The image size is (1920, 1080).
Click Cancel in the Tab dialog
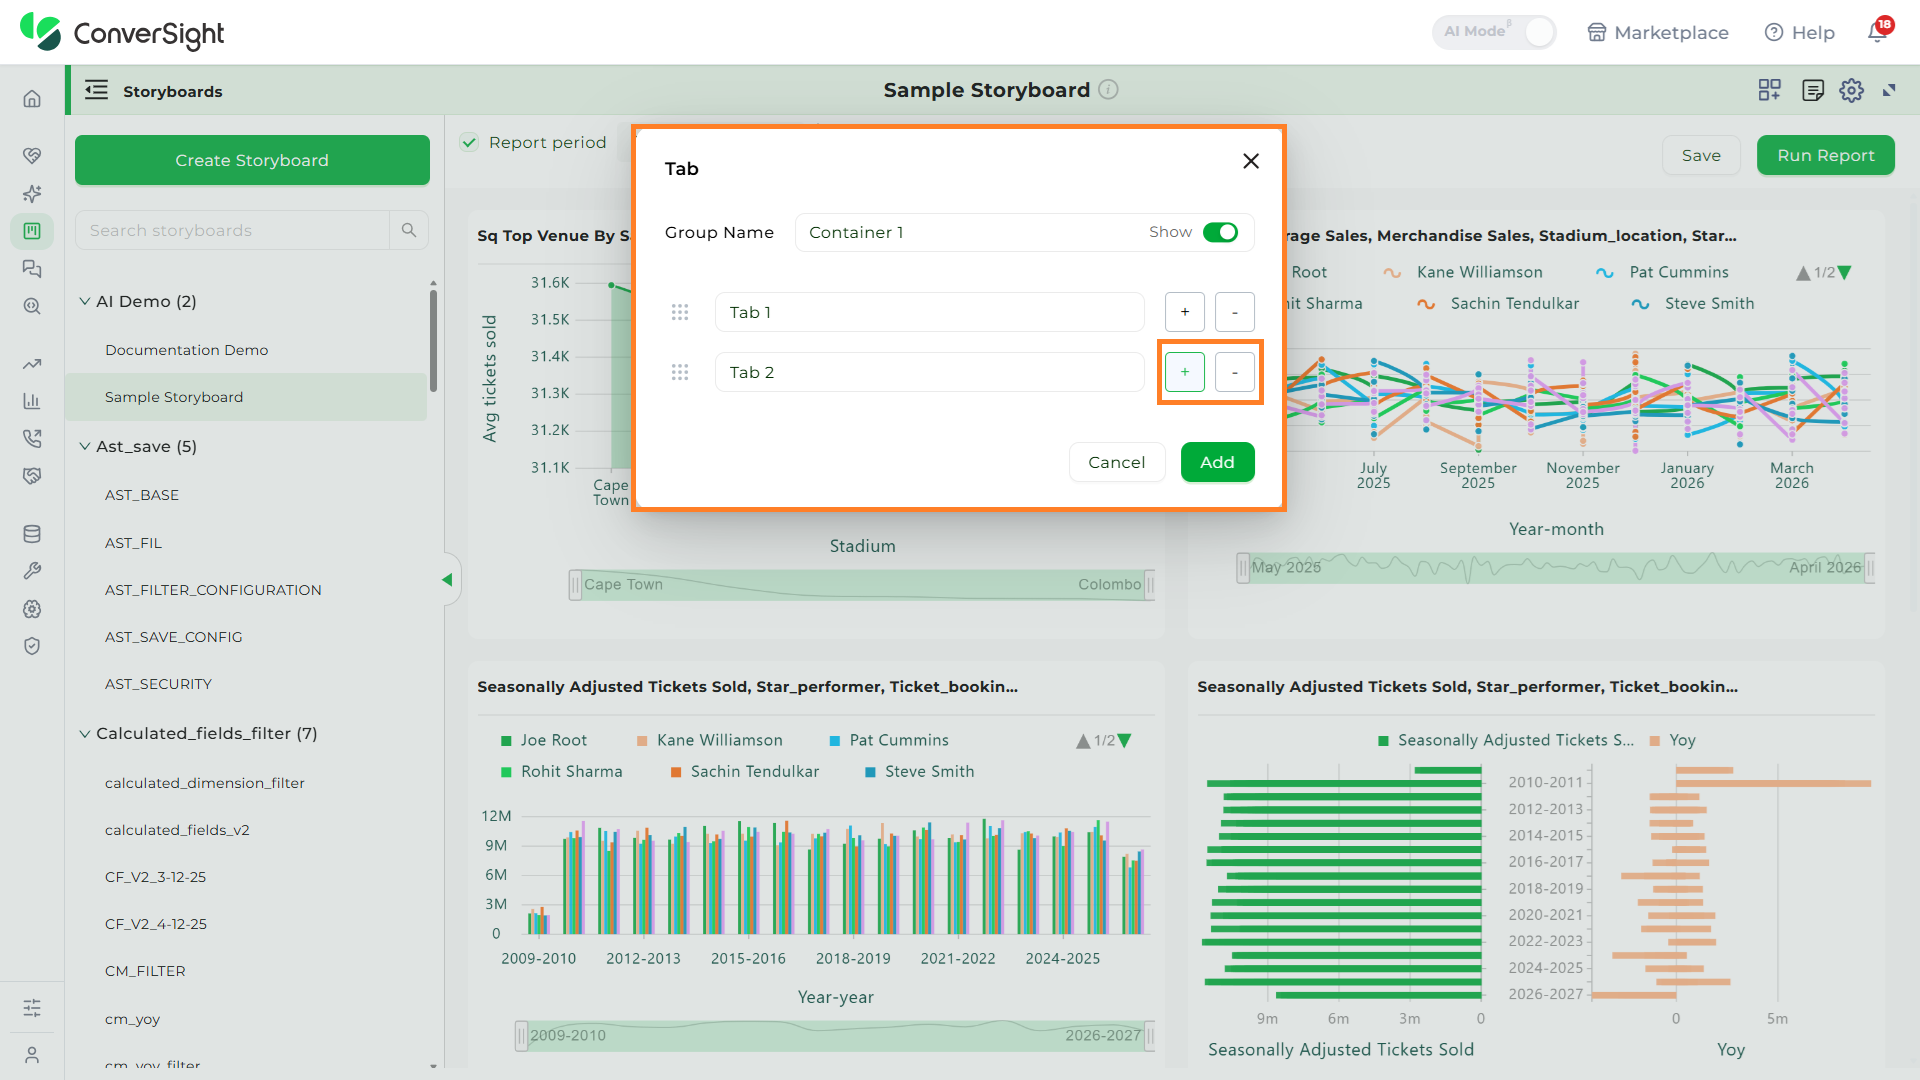1117,462
